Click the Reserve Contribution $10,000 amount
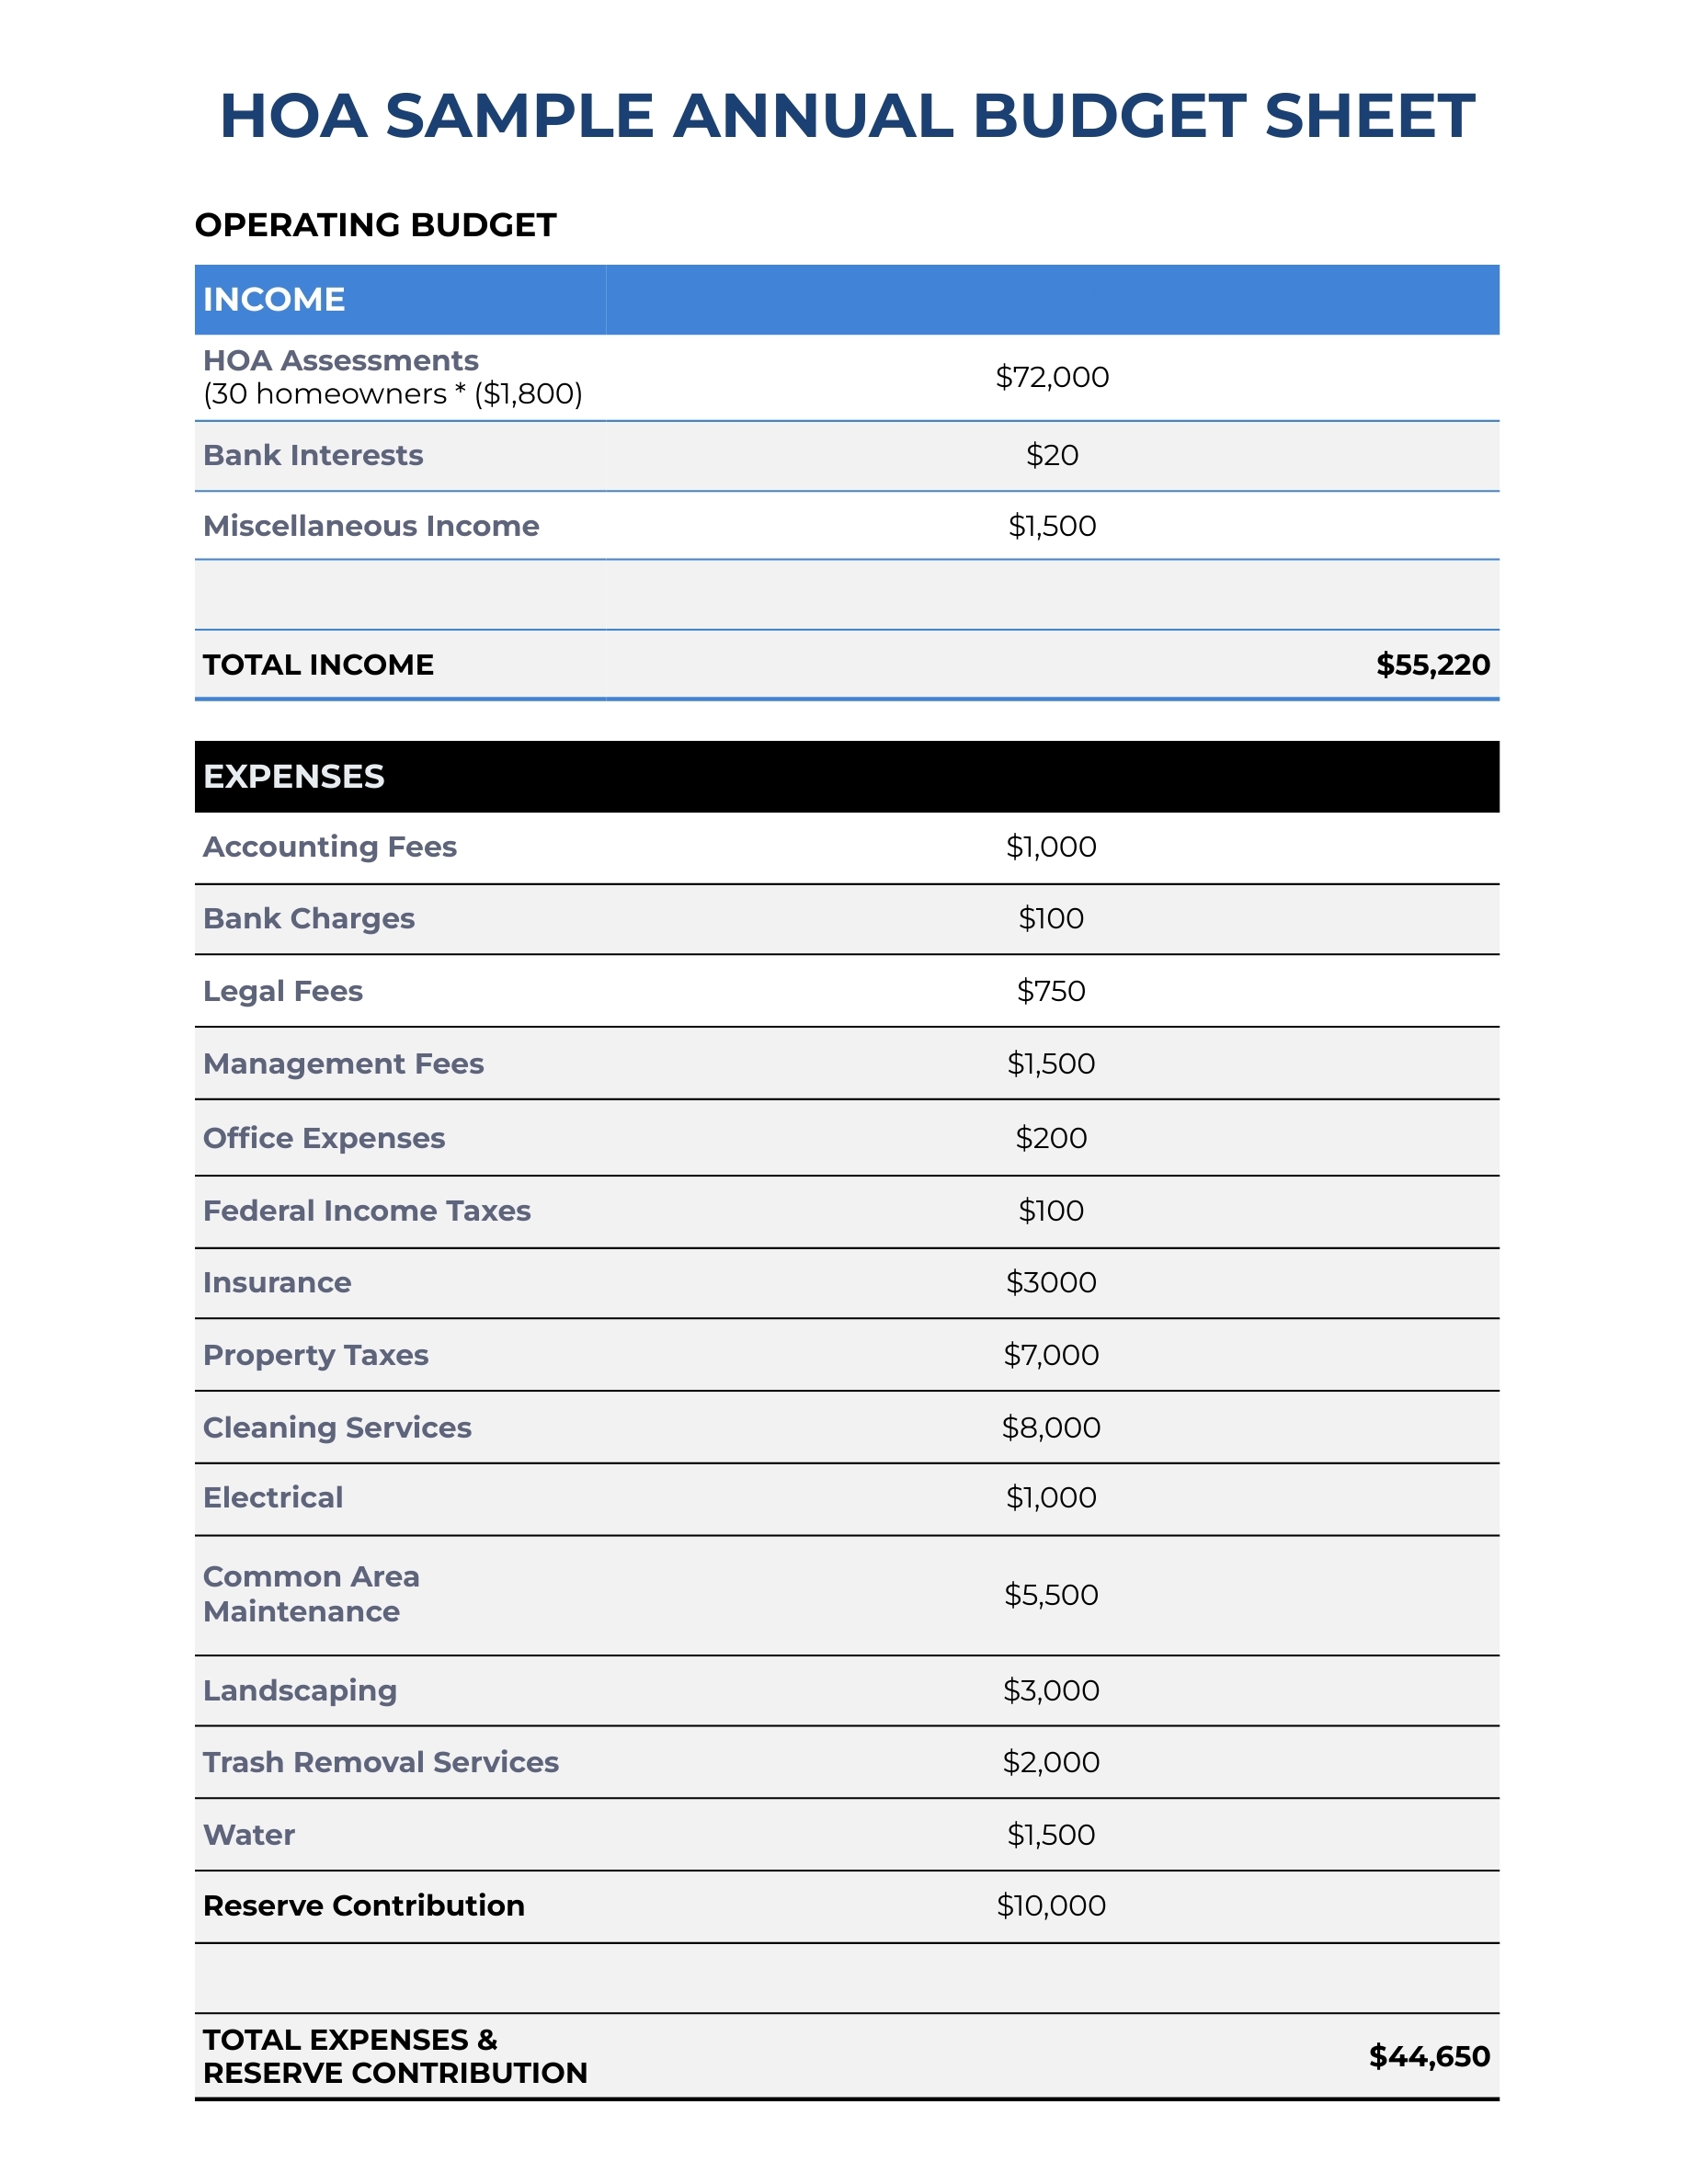Screen dimensions: 1688x2184 coord(1050,1905)
